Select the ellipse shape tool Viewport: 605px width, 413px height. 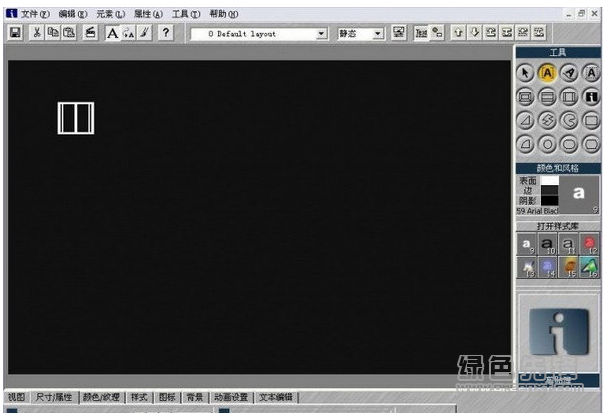coord(547,143)
